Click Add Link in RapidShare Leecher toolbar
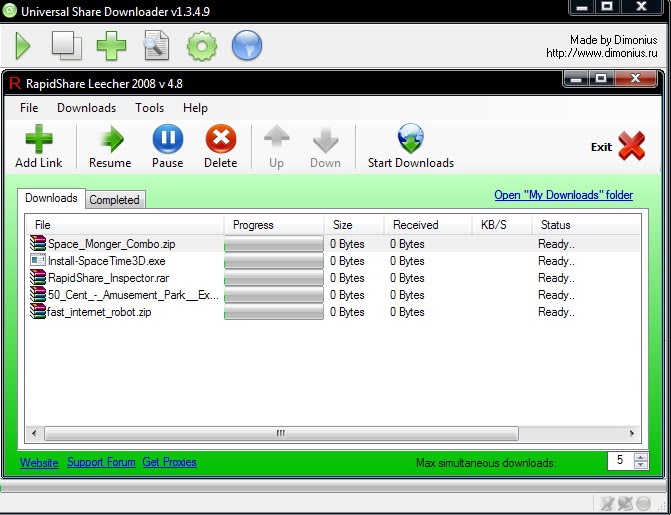Image resolution: width=671 pixels, height=515 pixels. tap(39, 146)
